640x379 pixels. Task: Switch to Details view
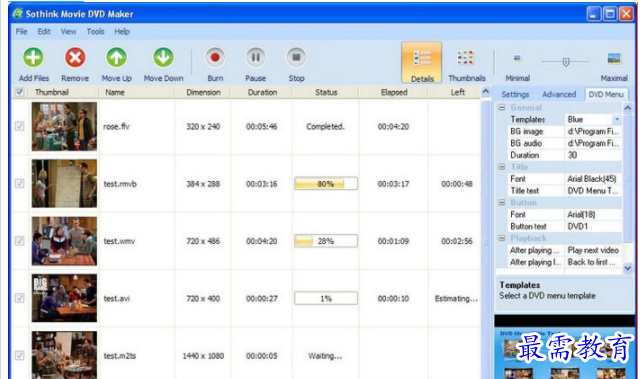pyautogui.click(x=422, y=62)
